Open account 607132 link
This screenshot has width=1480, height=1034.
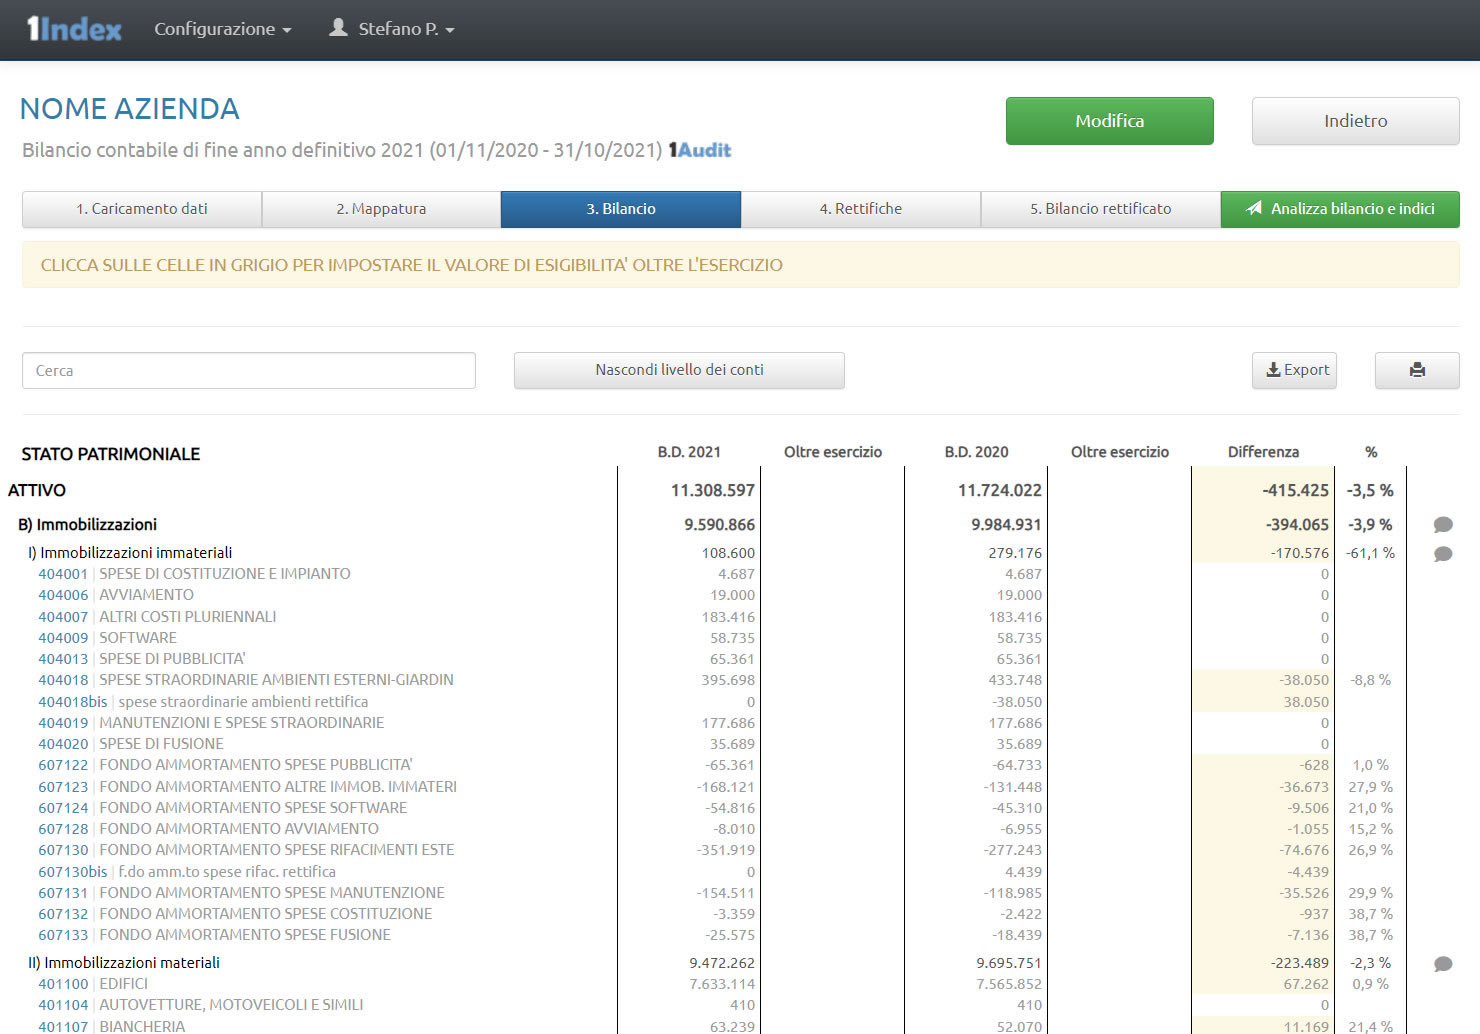[63, 914]
